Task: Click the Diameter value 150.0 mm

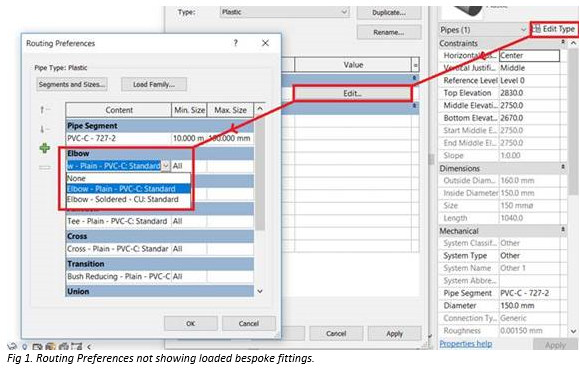Action: 529,306
